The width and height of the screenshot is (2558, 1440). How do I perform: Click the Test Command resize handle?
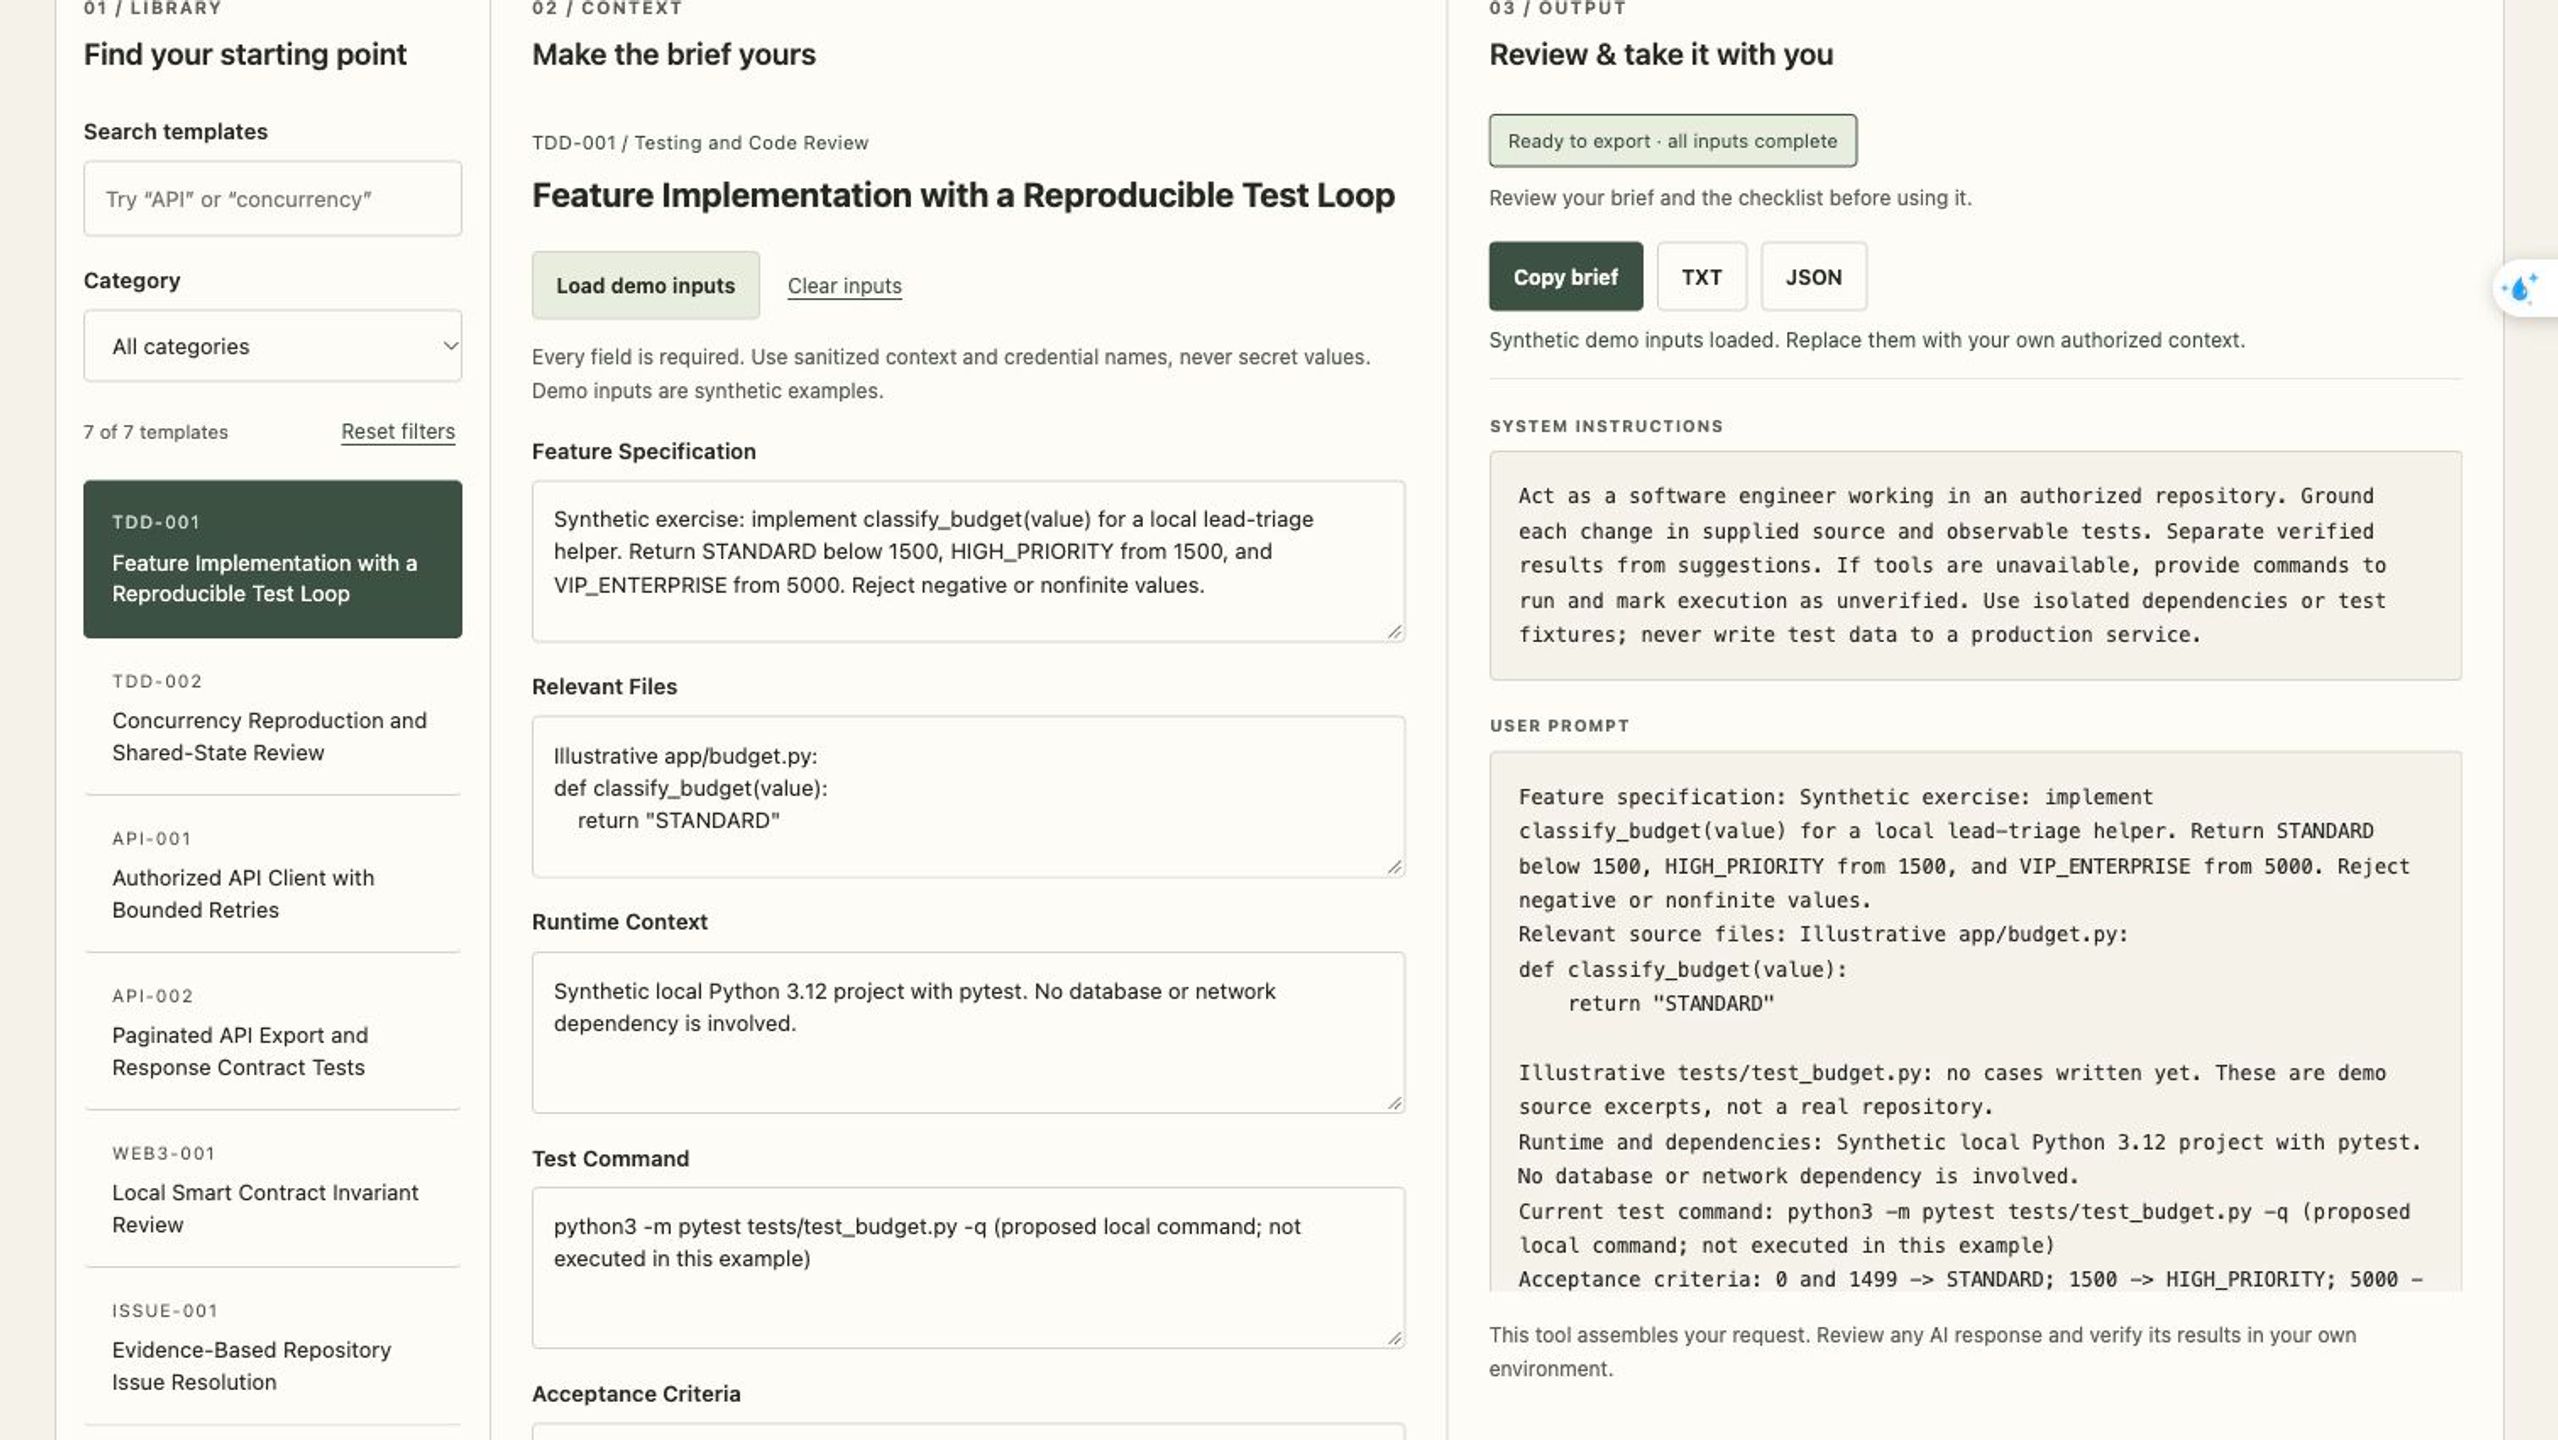coord(1394,1338)
